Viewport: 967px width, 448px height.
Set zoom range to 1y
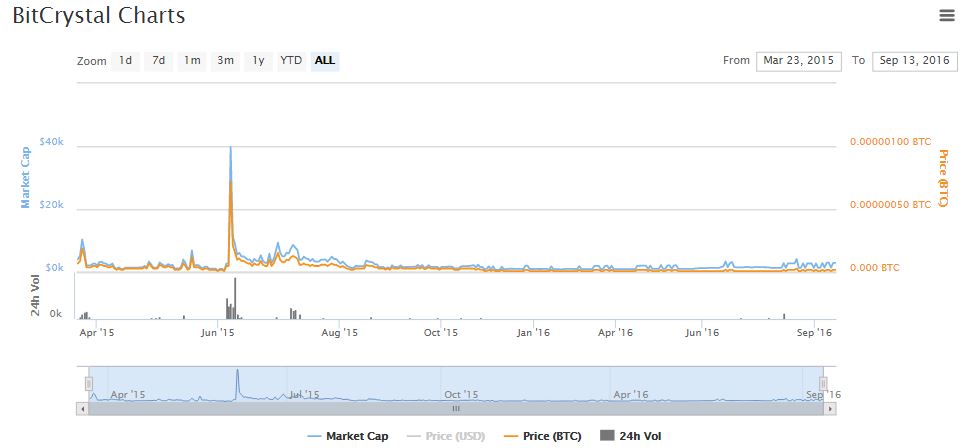click(258, 60)
